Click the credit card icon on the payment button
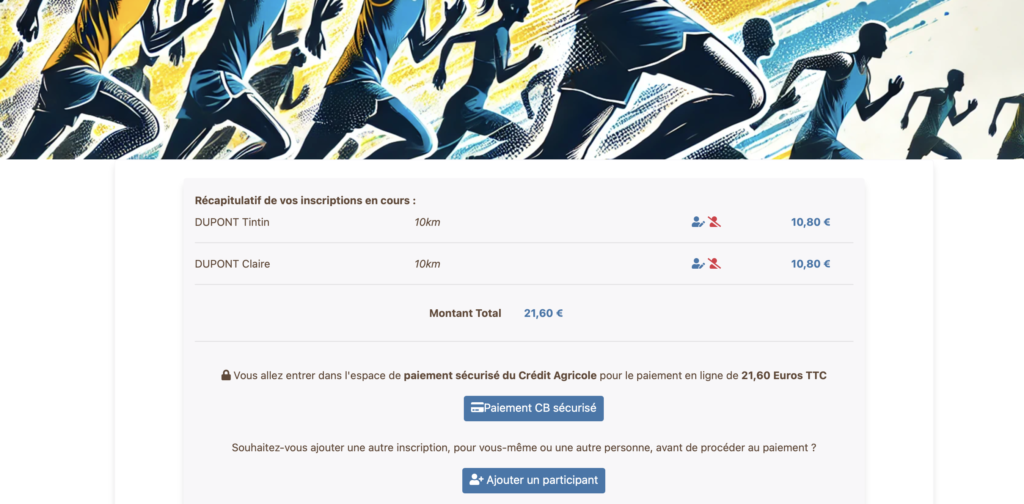Viewport: 1024px width, 504px height. tap(477, 408)
